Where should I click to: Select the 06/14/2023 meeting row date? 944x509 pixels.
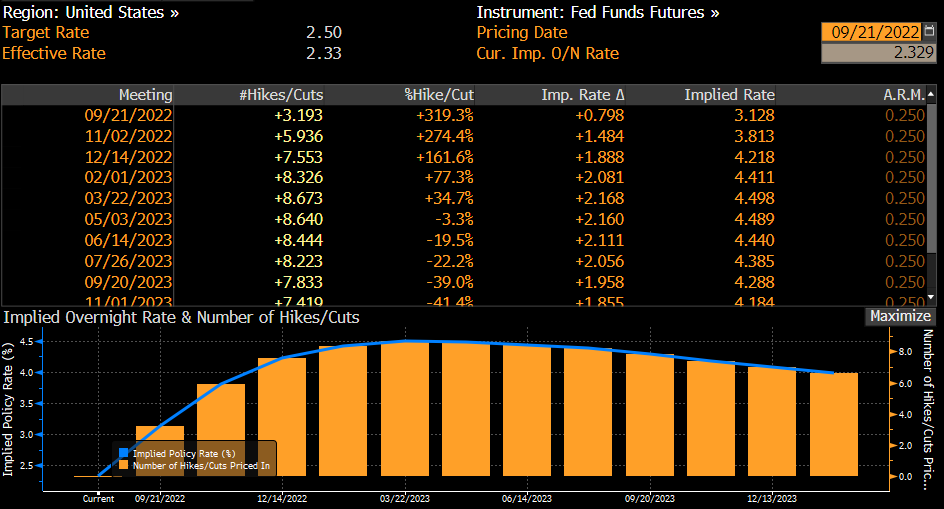pos(128,240)
